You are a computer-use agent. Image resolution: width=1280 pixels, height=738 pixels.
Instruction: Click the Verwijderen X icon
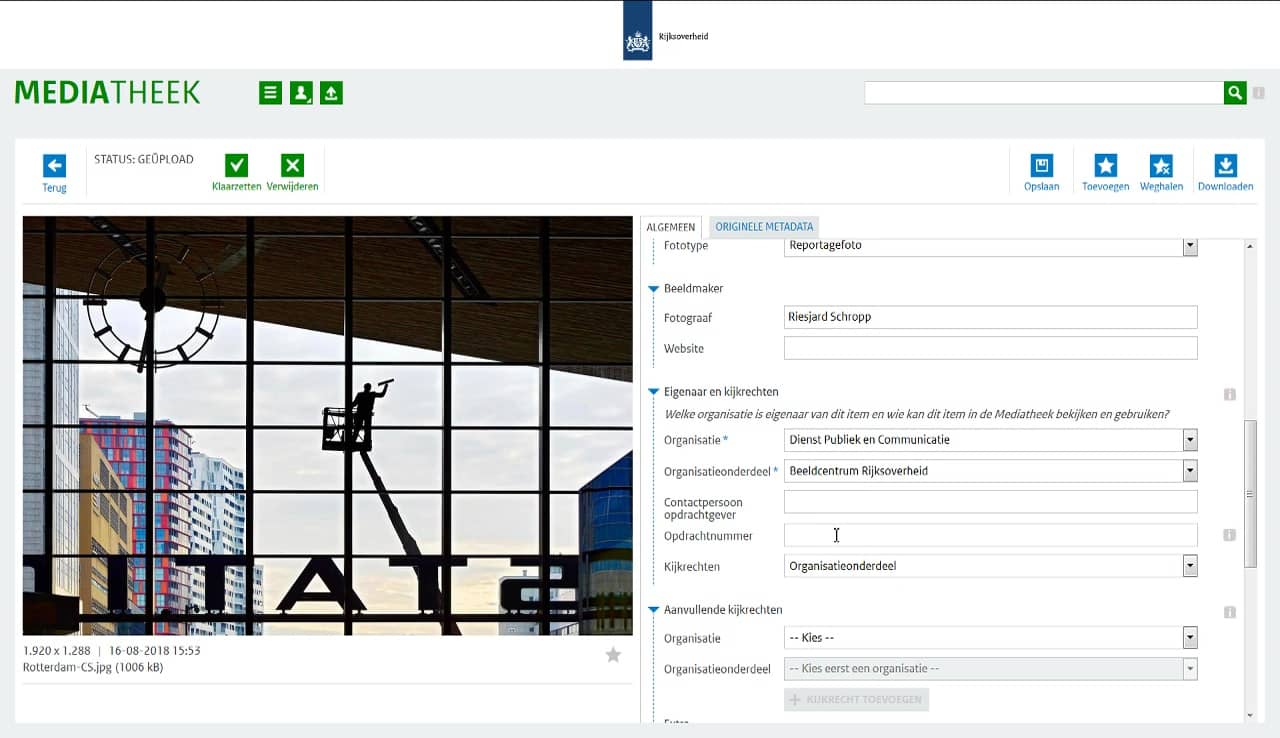292,166
